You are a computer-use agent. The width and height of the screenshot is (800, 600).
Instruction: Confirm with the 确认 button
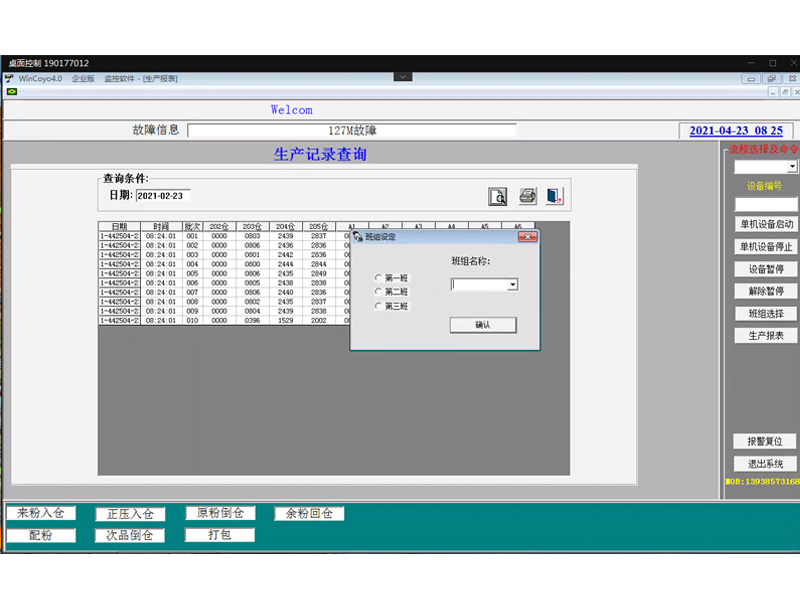tap(483, 325)
